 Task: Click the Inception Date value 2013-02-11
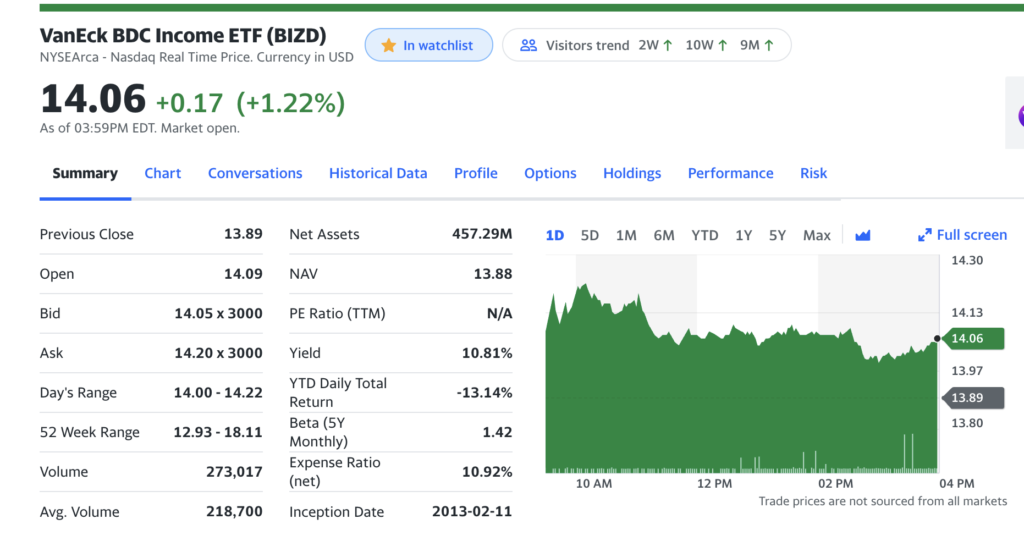(472, 512)
